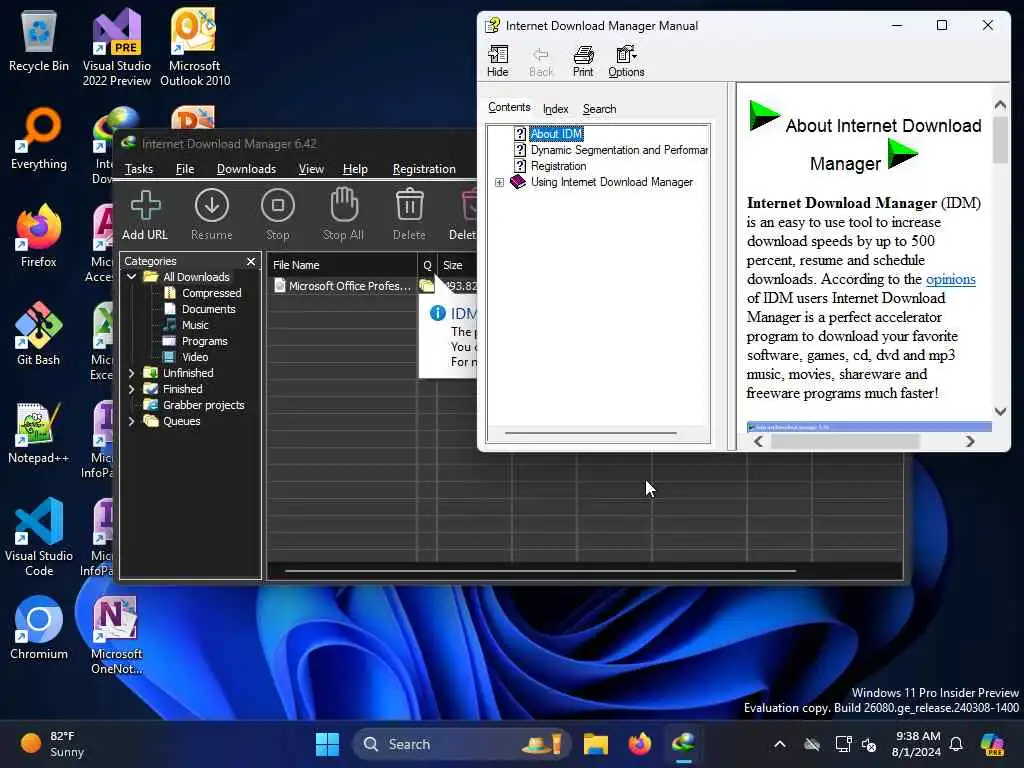Open the Visual Studio Code desktop shortcut

[x=39, y=537]
